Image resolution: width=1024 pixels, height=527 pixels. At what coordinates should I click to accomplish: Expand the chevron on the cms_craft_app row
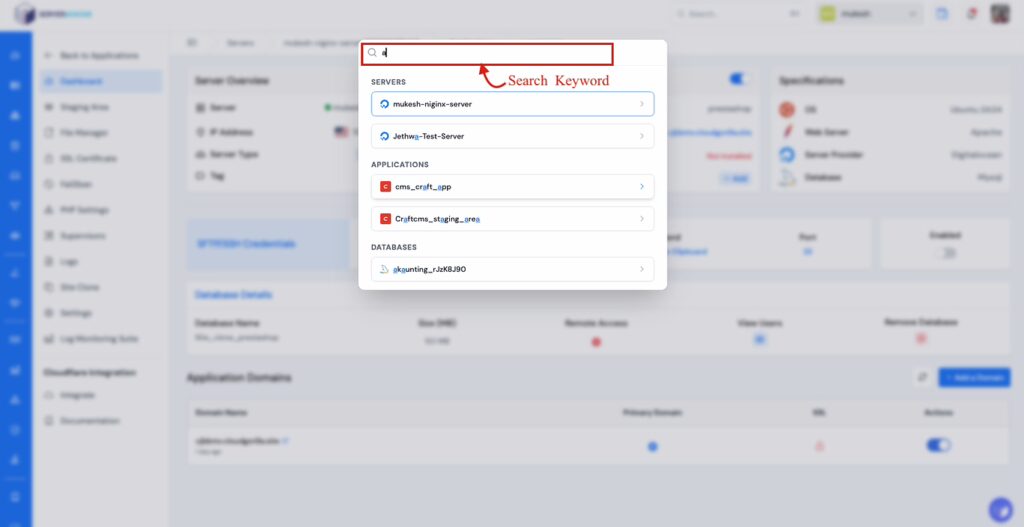pos(642,187)
